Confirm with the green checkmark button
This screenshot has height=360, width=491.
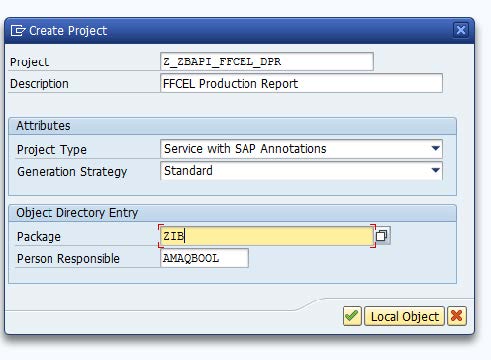[352, 316]
